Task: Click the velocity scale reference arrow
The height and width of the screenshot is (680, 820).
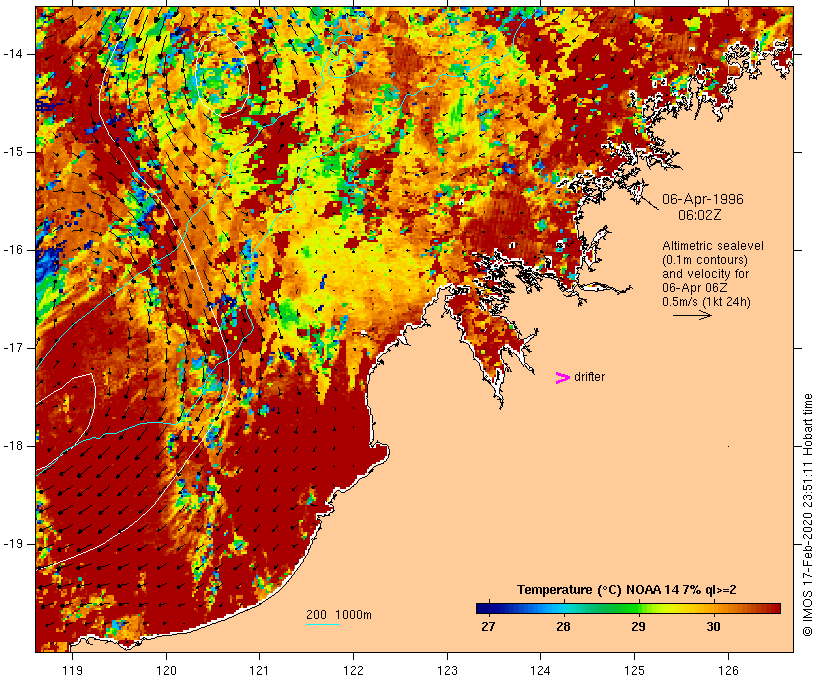Action: [x=692, y=315]
